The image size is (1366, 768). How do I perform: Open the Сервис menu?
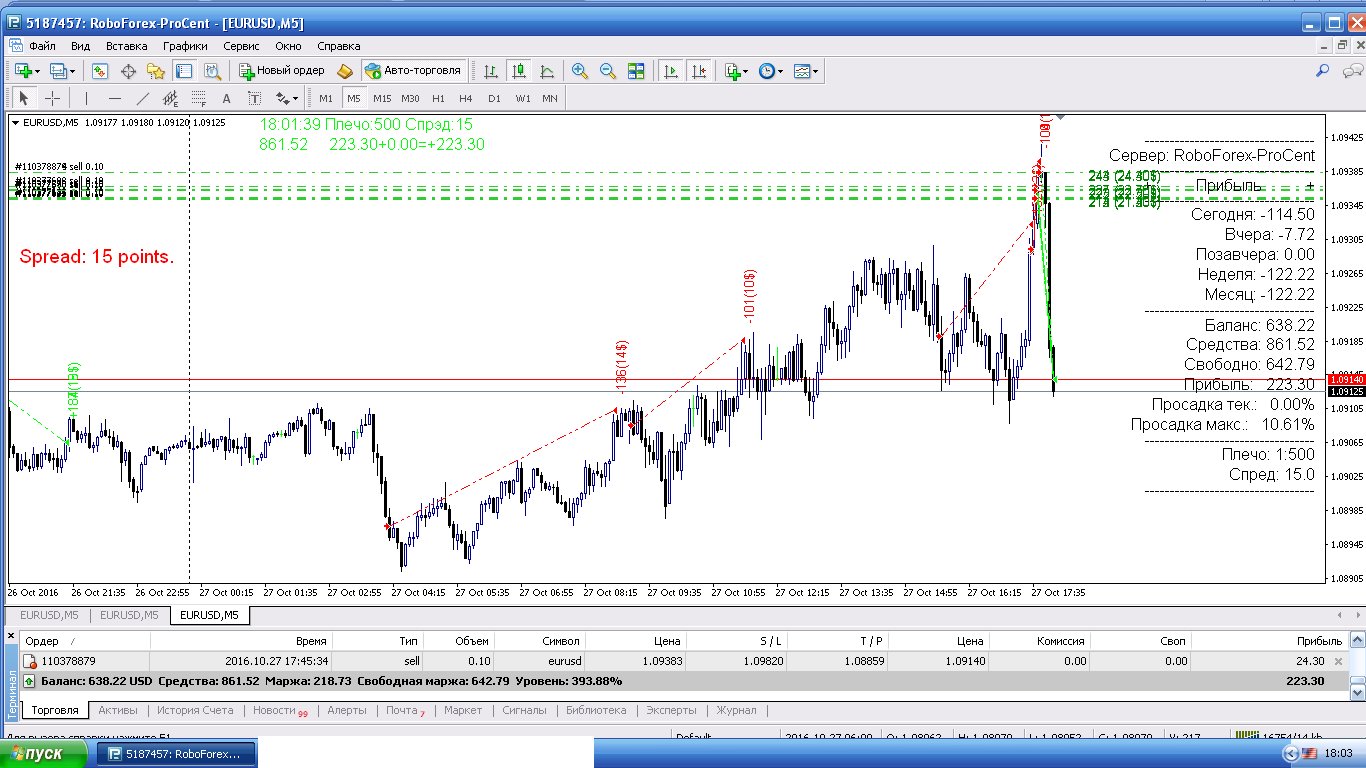[241, 46]
